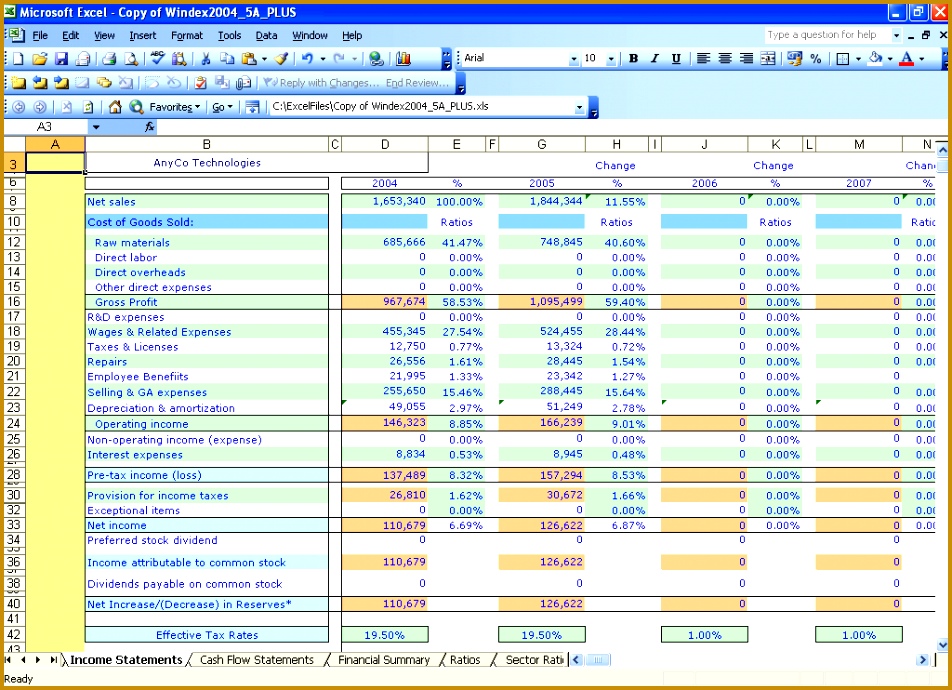Toggle bold formatting
This screenshot has width=952, height=690.
coord(633,58)
